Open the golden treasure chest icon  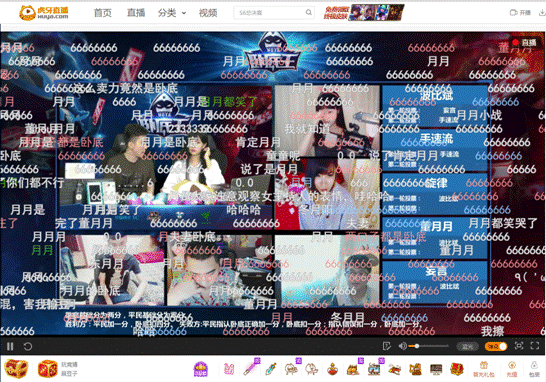point(16,369)
